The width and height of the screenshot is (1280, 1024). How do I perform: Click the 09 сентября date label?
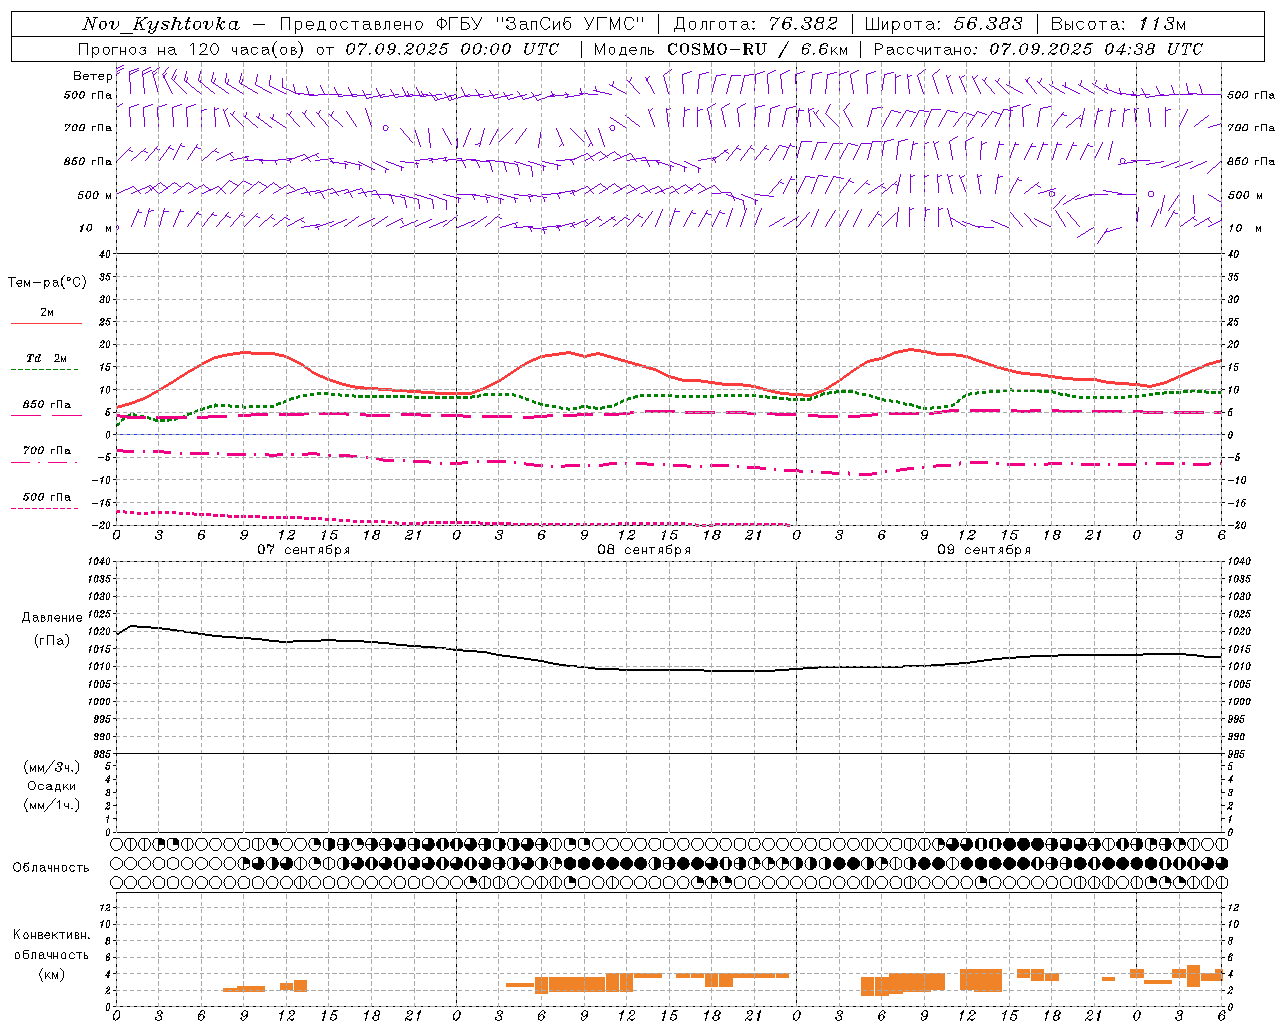[984, 550]
